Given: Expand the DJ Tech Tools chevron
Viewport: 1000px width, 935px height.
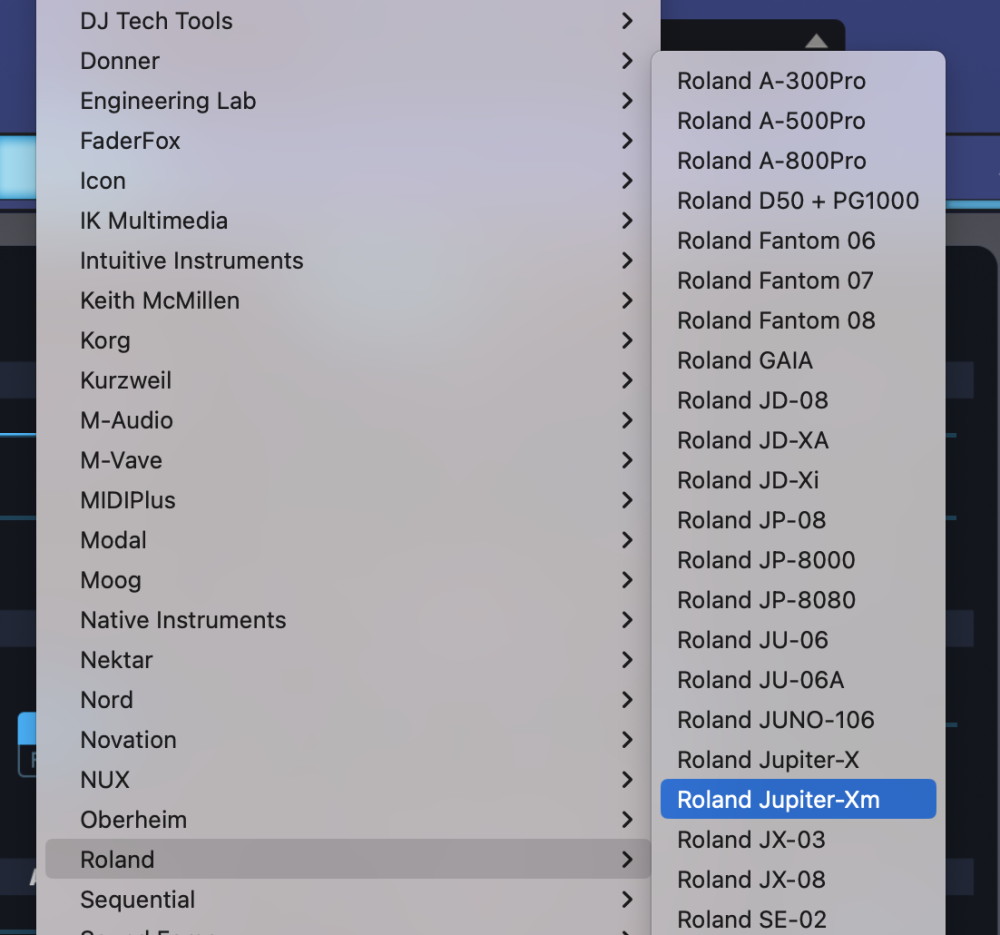Looking at the screenshot, I should coord(627,21).
